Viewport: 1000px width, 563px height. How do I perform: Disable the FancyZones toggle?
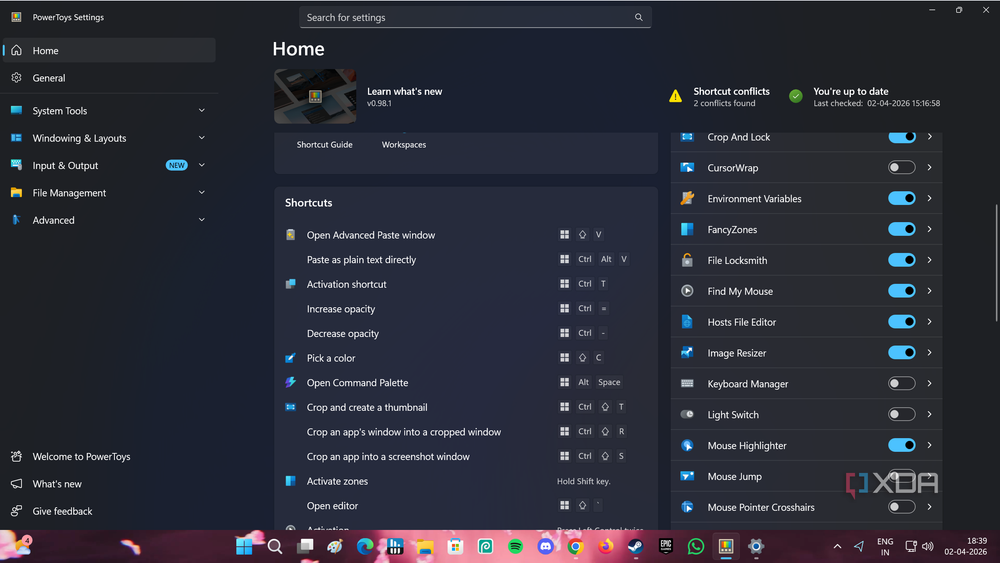(x=902, y=230)
